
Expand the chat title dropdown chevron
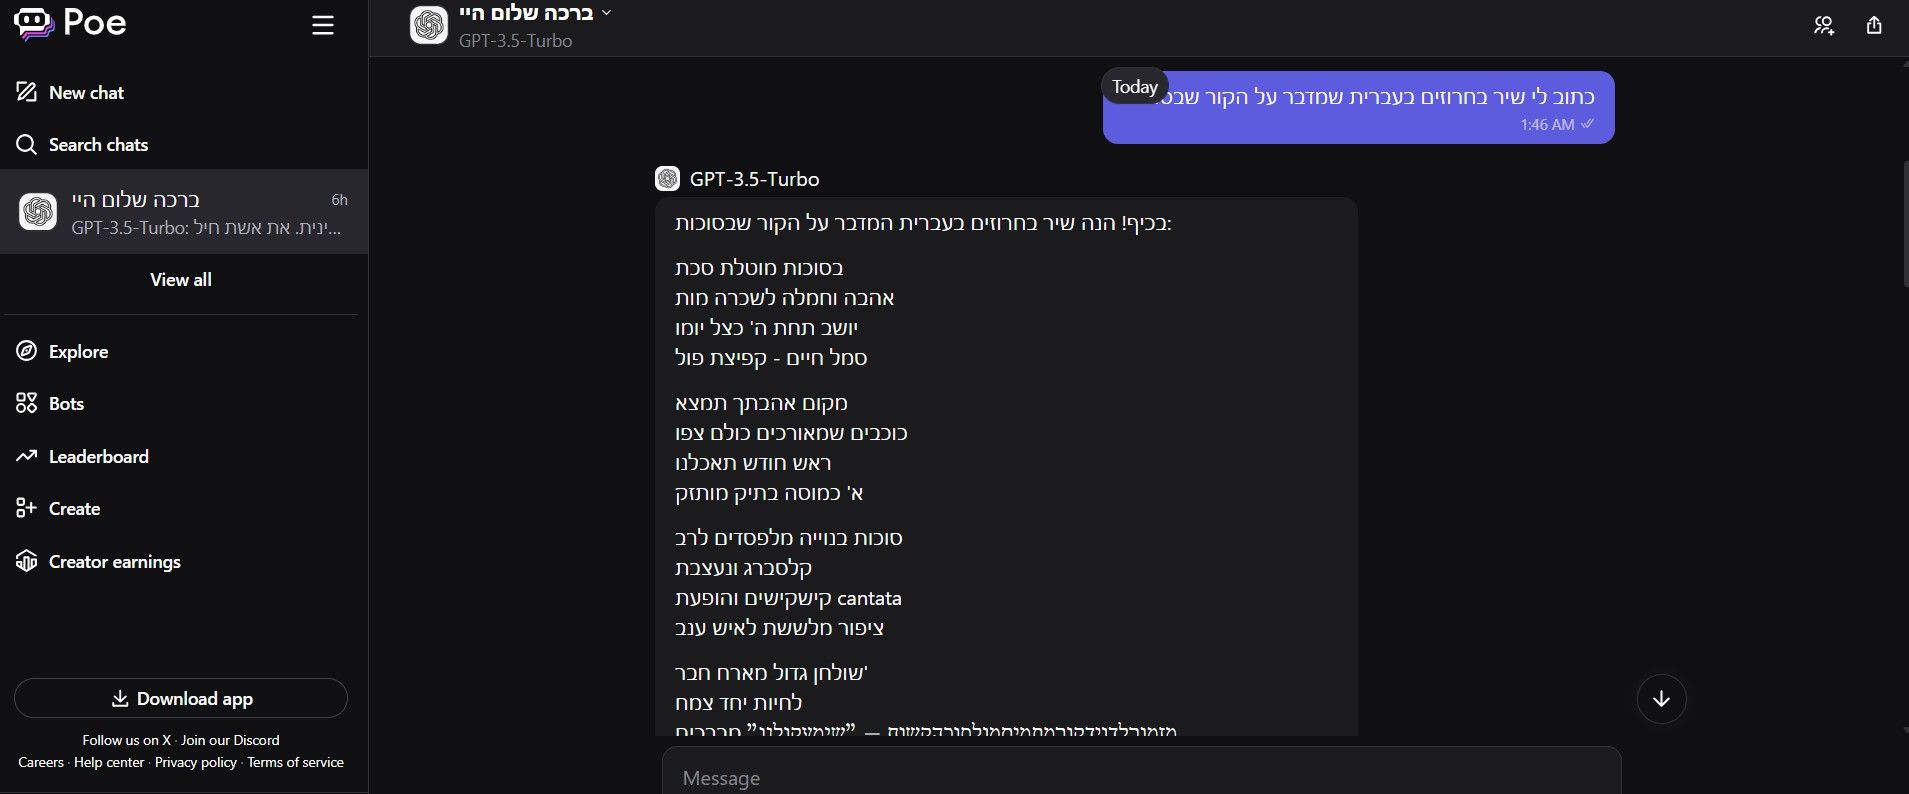[606, 13]
